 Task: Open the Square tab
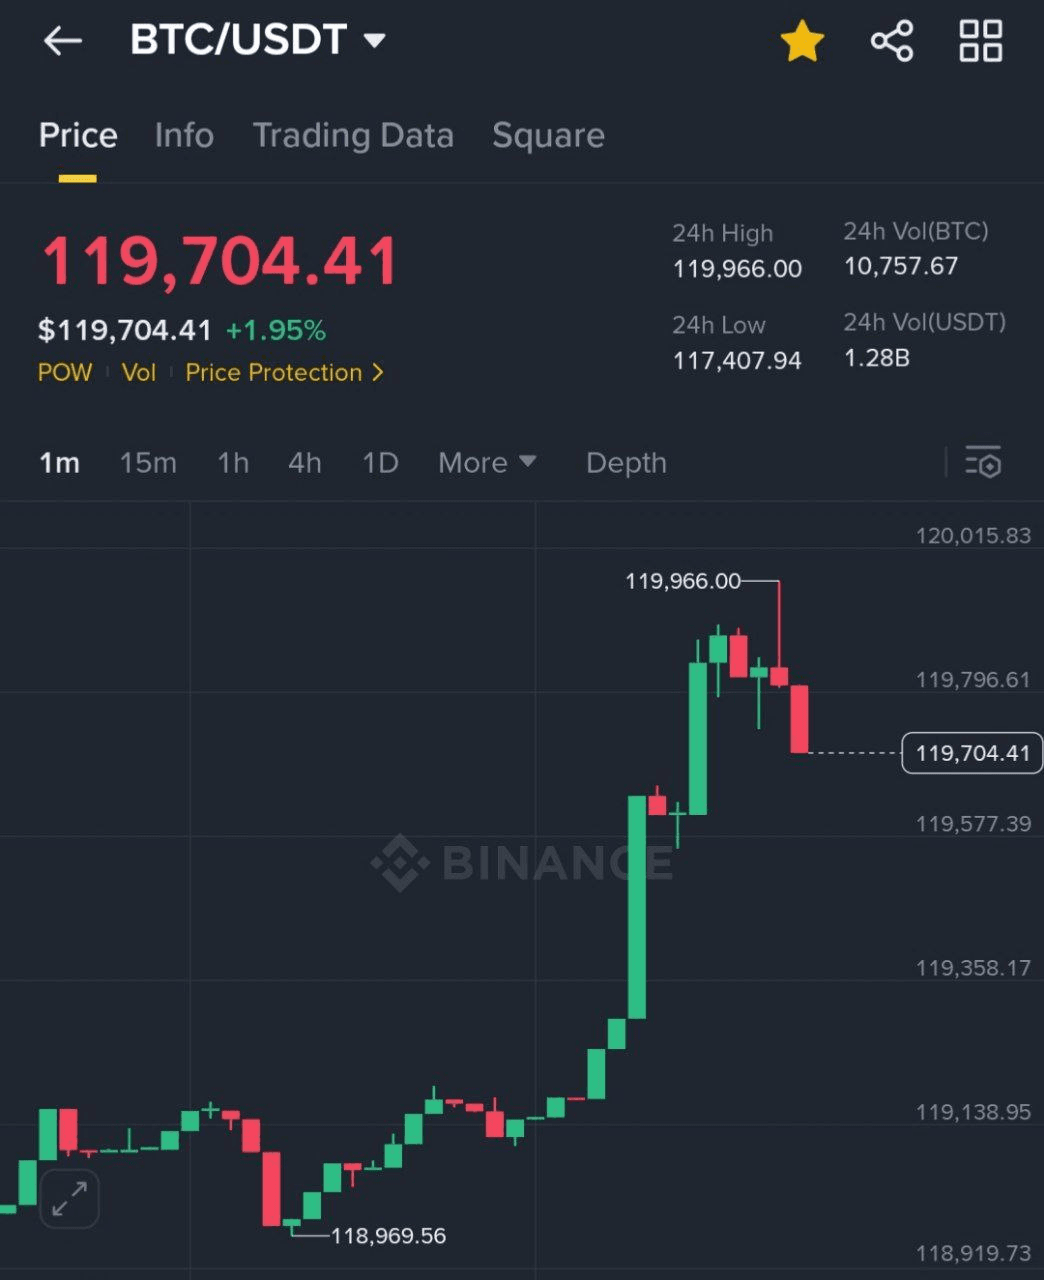[x=548, y=136]
